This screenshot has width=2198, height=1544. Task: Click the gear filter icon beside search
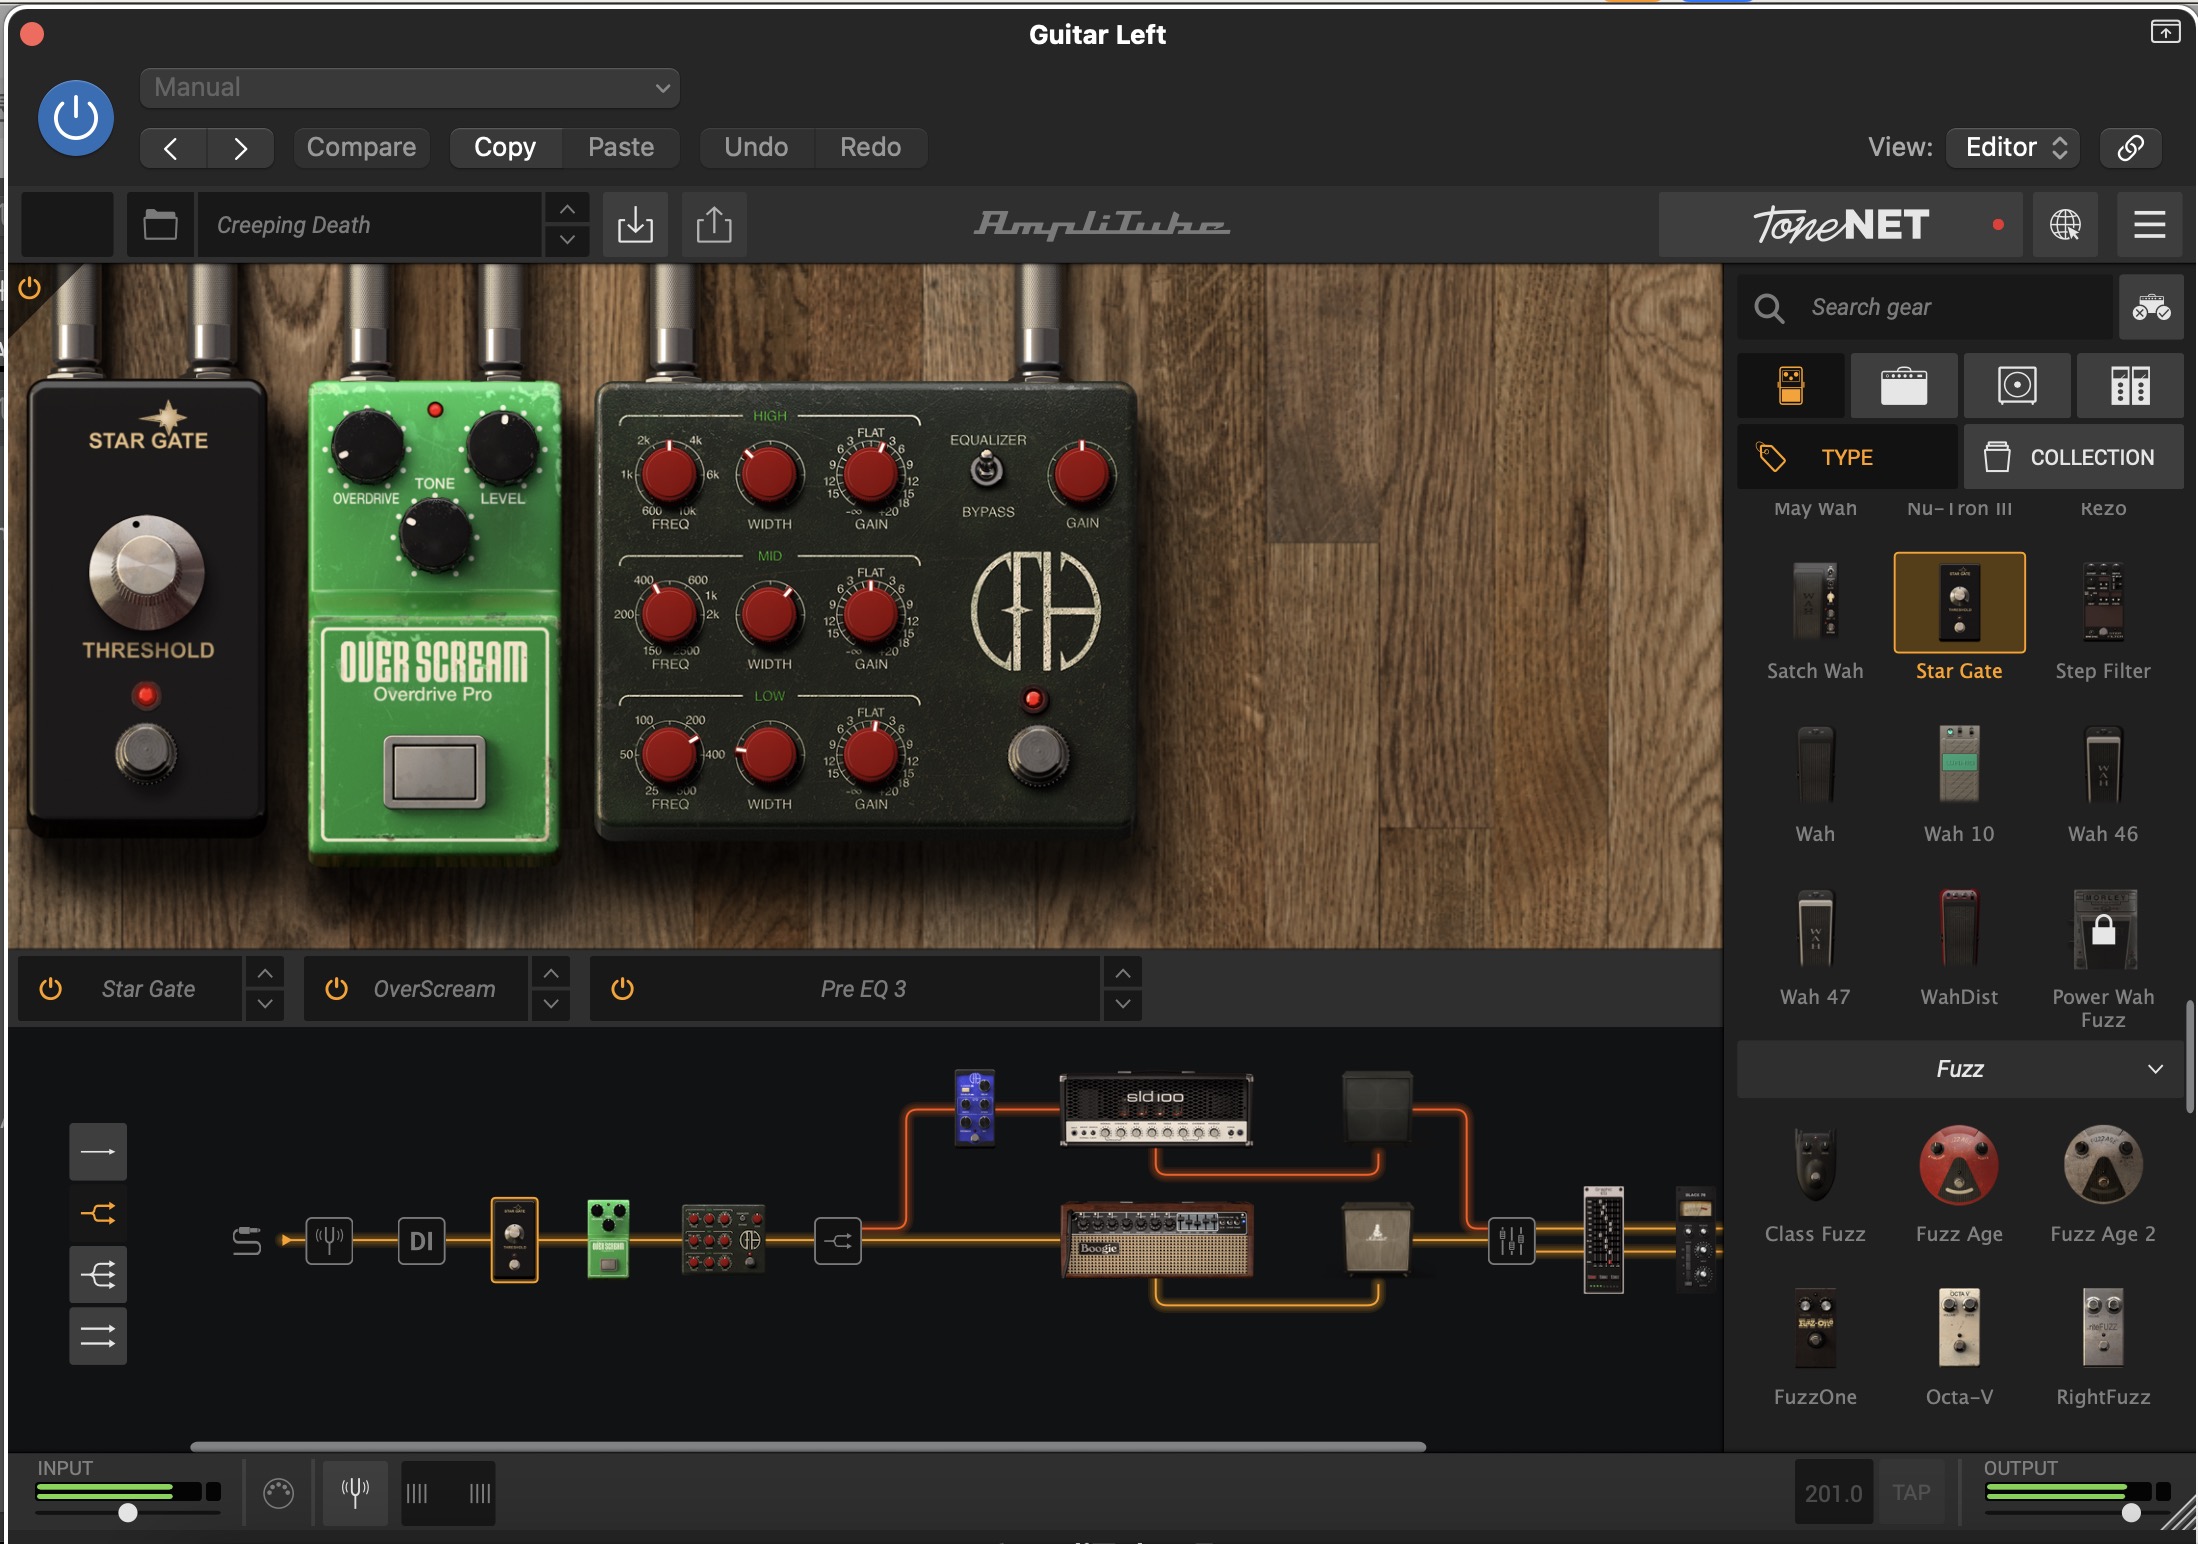click(x=2151, y=307)
